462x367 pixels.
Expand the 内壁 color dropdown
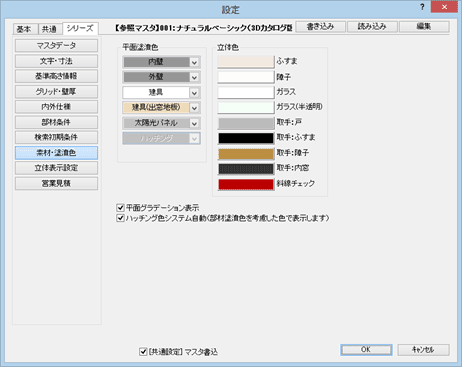pyautogui.click(x=194, y=62)
